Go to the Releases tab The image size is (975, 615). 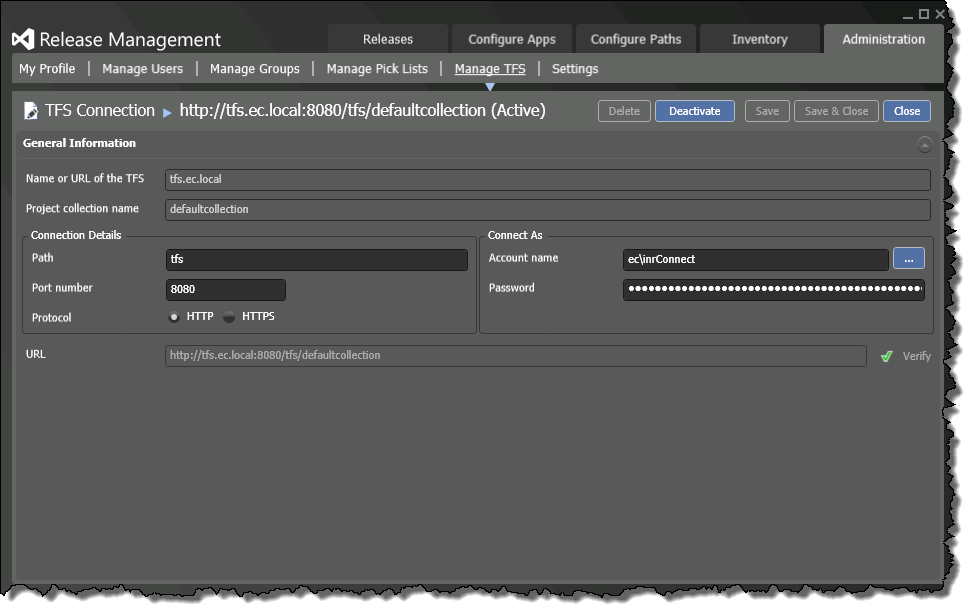388,40
